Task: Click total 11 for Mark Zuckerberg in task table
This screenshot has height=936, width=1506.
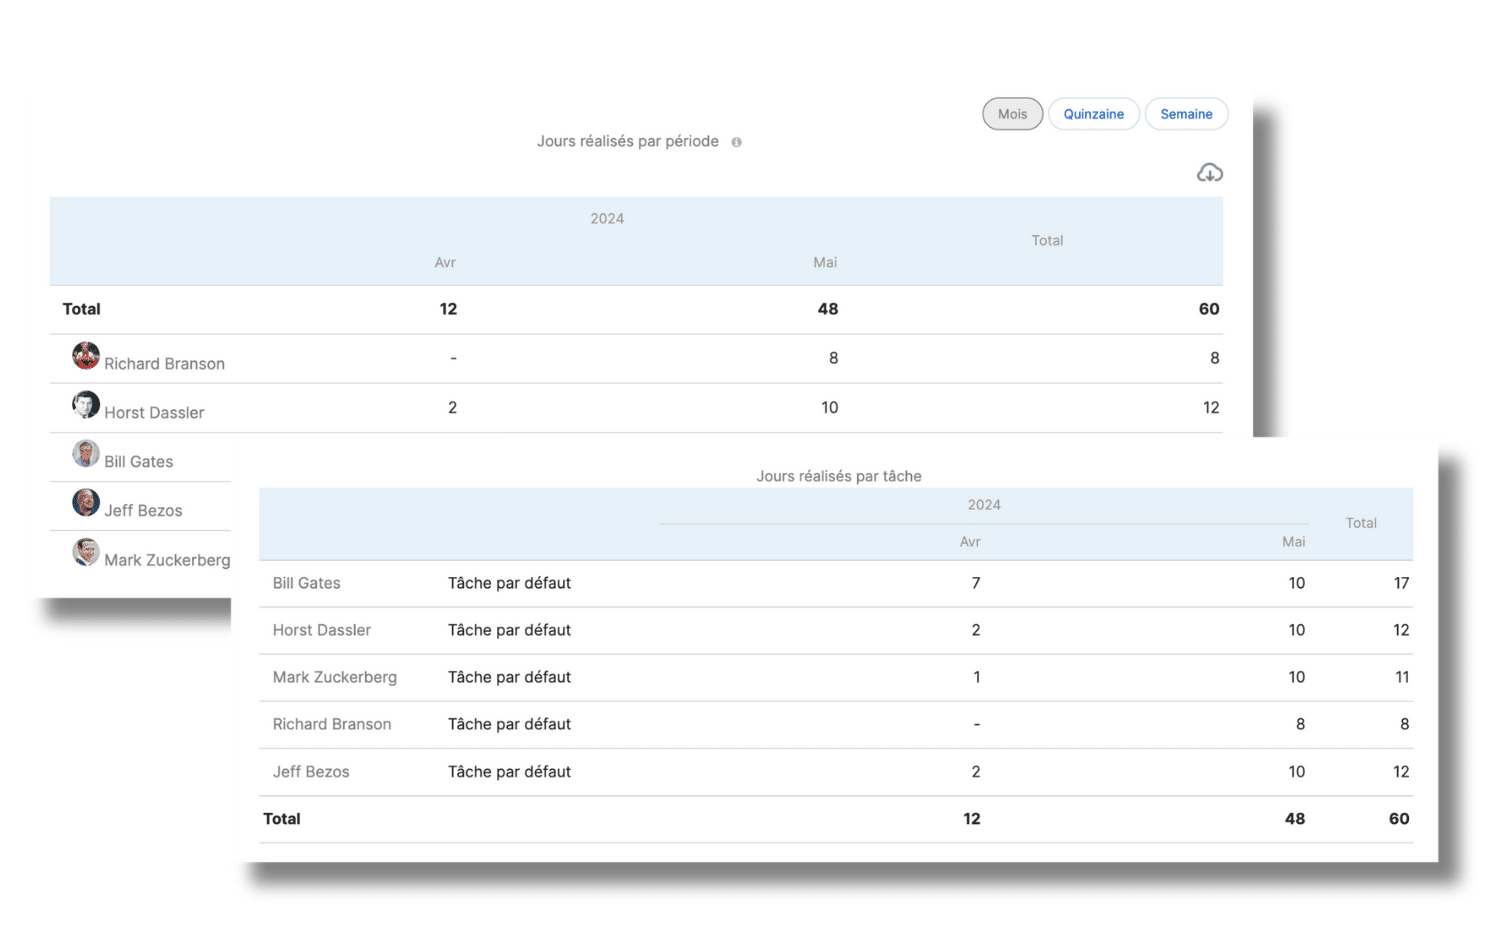Action: tap(1402, 677)
